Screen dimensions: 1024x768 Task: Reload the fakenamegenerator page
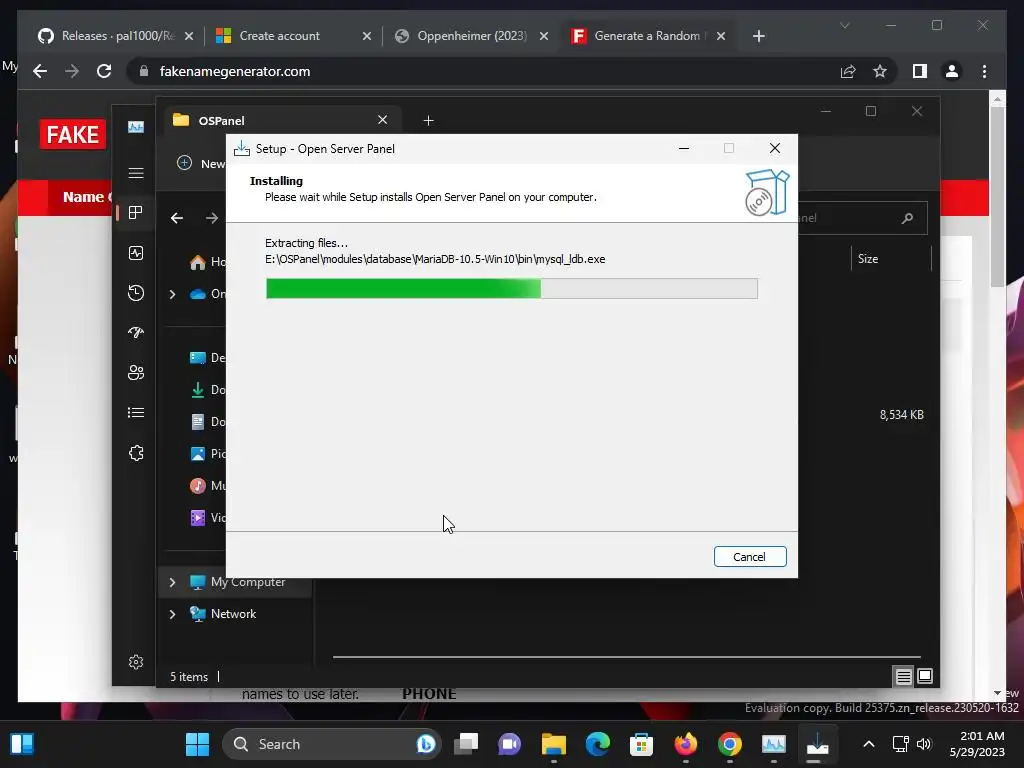(x=104, y=71)
